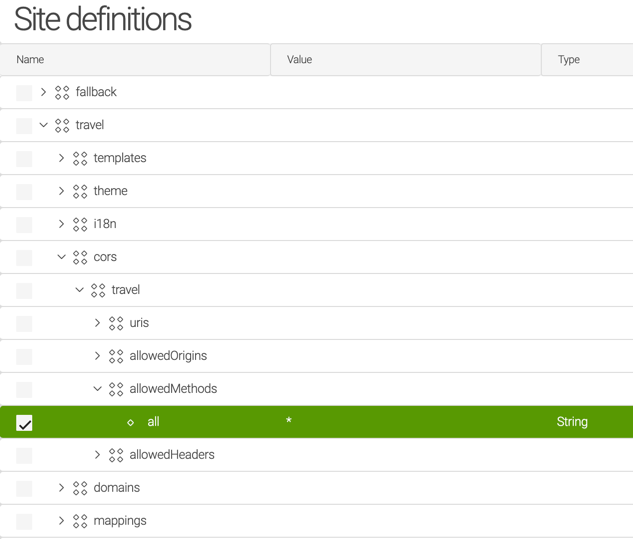
Task: Expand the fallback node
Action: pos(43,92)
